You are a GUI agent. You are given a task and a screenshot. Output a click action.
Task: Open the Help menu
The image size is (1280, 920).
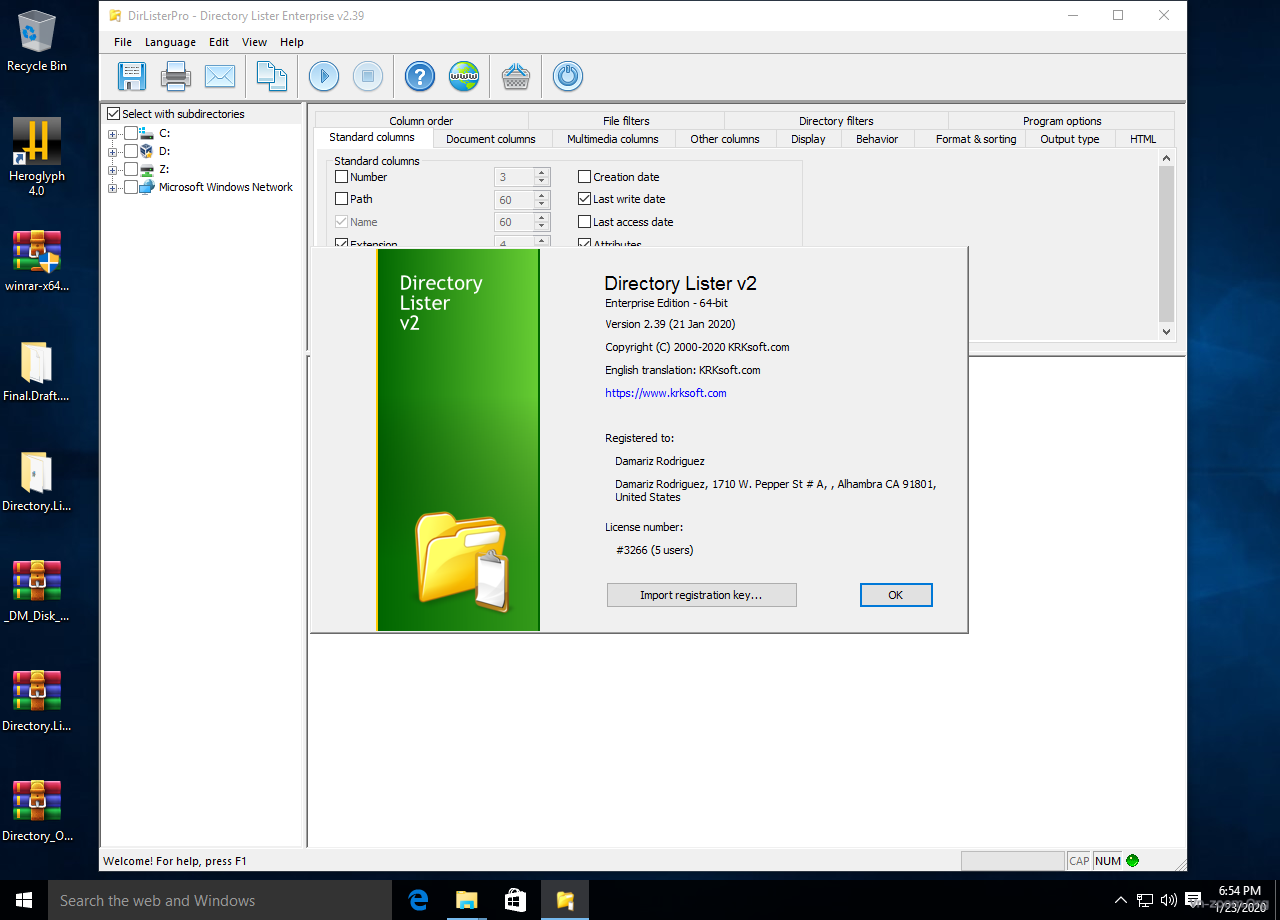coord(291,42)
